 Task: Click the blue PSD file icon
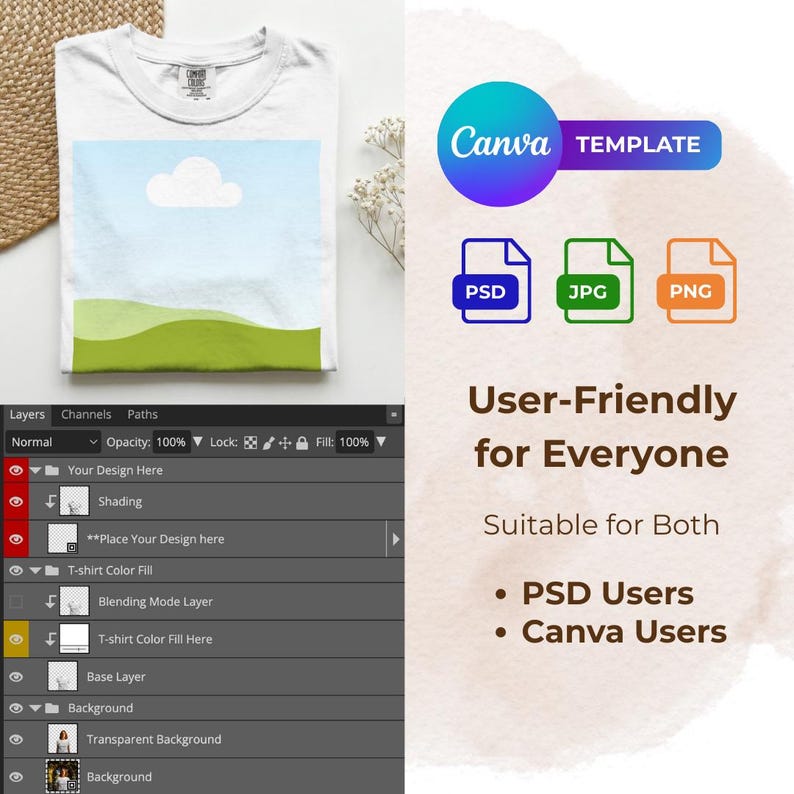(492, 281)
